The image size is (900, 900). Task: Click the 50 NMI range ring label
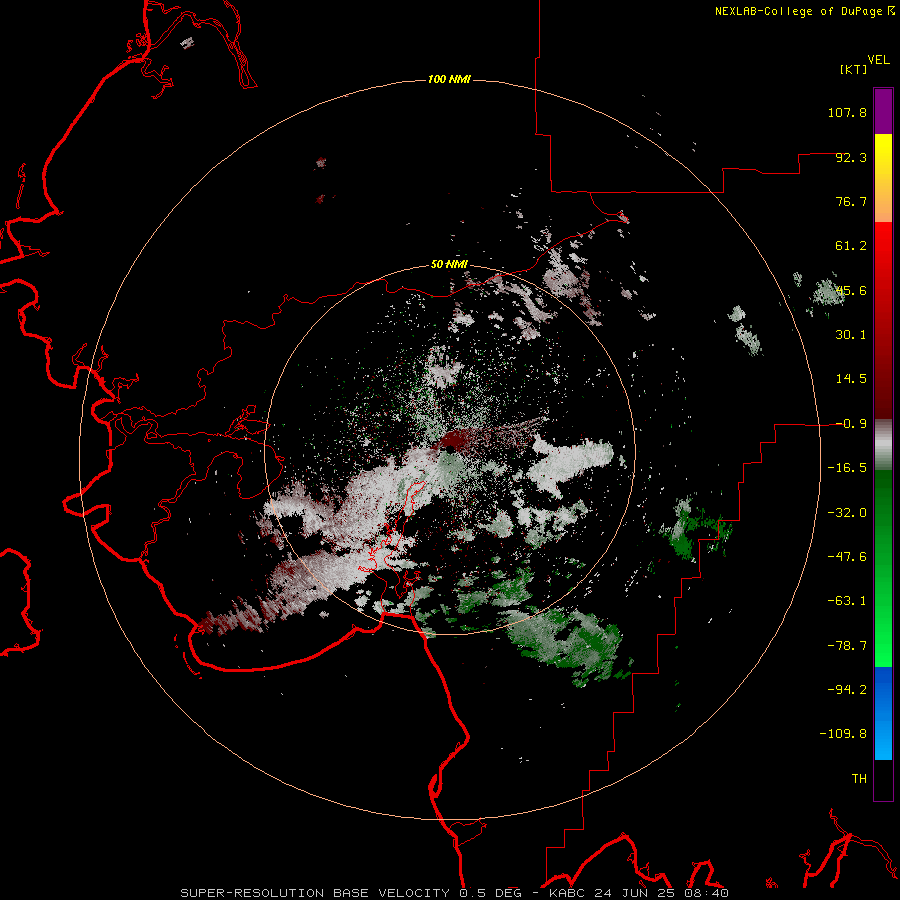pyautogui.click(x=449, y=265)
